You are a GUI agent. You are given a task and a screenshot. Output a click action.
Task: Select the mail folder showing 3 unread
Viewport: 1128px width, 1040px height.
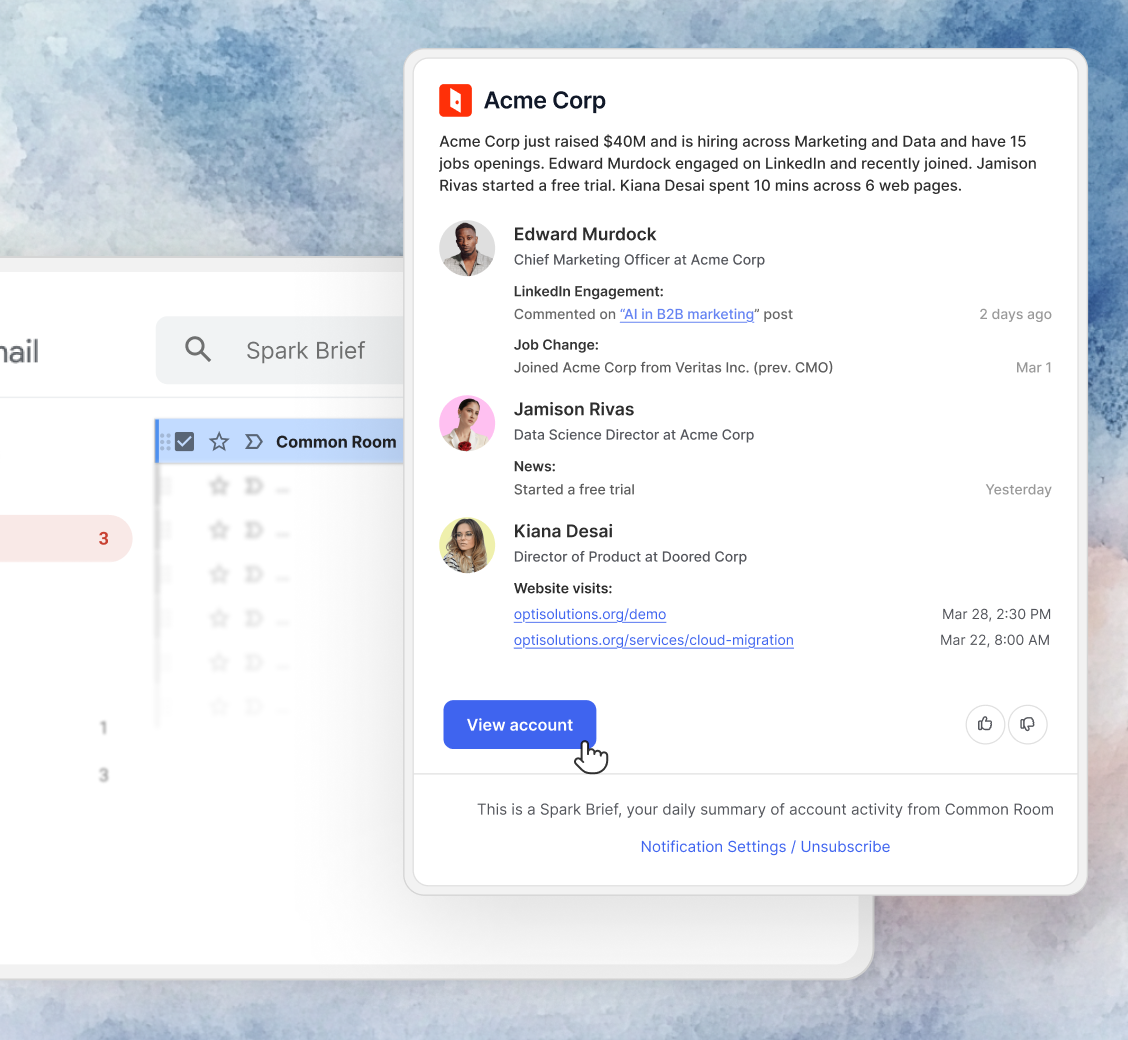(x=66, y=538)
